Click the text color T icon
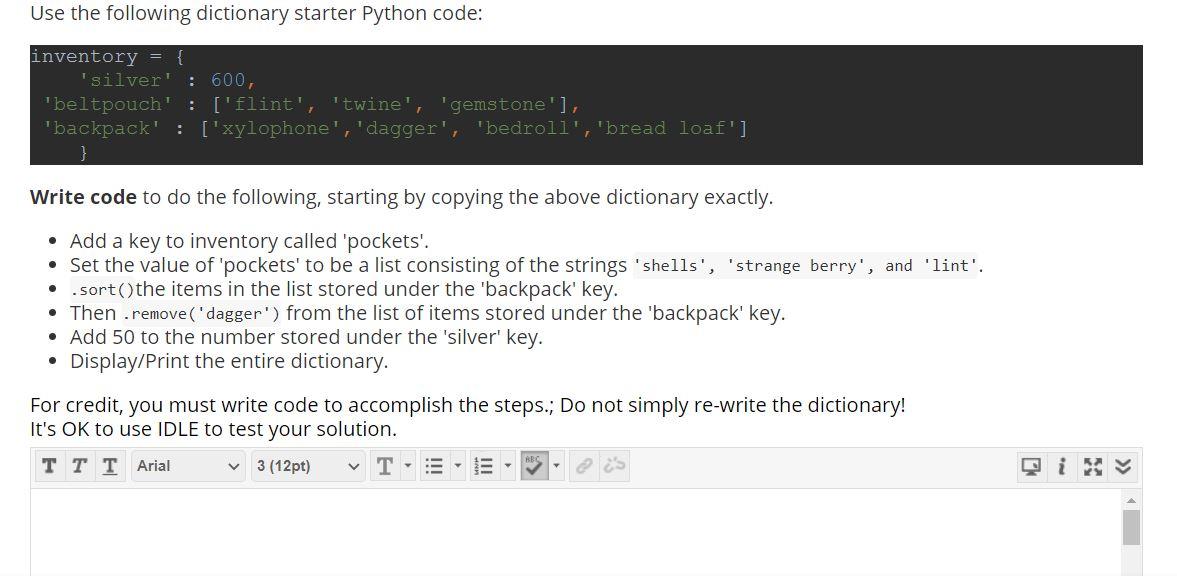This screenshot has width=1177, height=576. (384, 466)
